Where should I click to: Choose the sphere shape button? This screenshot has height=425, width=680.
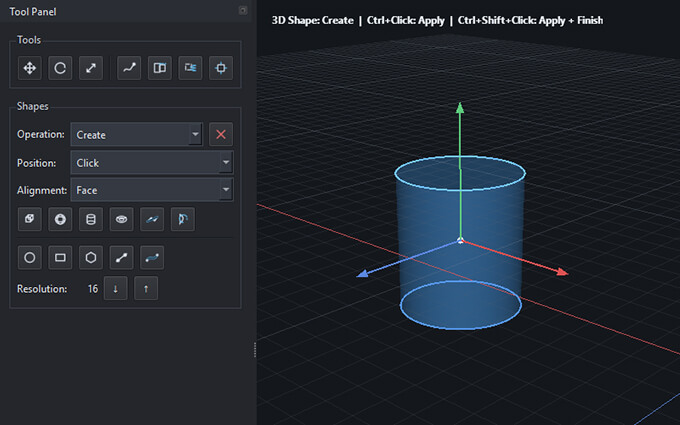[60, 218]
